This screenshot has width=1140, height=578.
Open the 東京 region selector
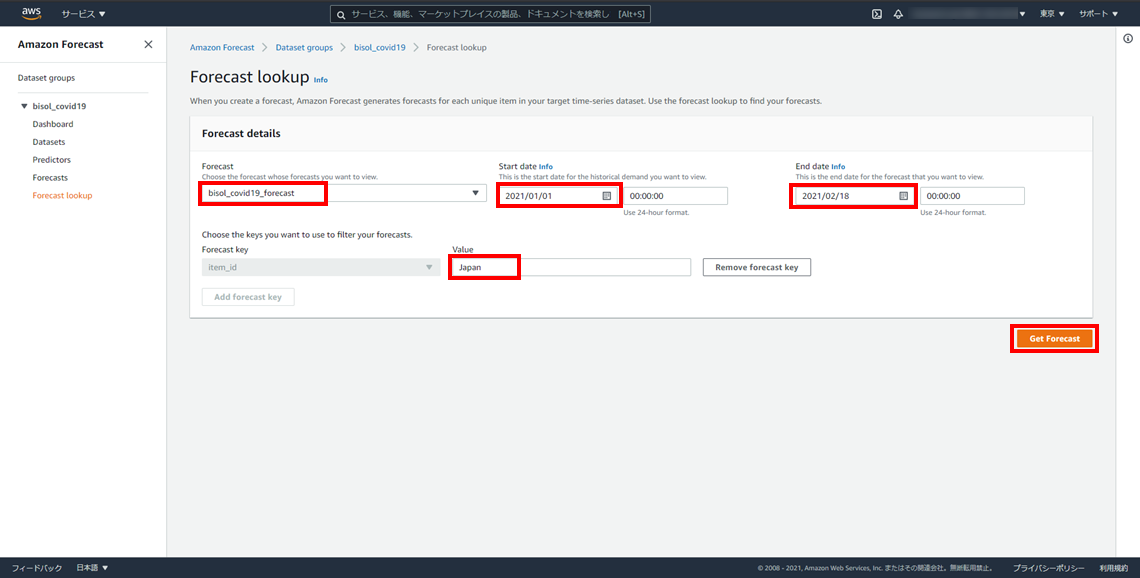pyautogui.click(x=1051, y=14)
